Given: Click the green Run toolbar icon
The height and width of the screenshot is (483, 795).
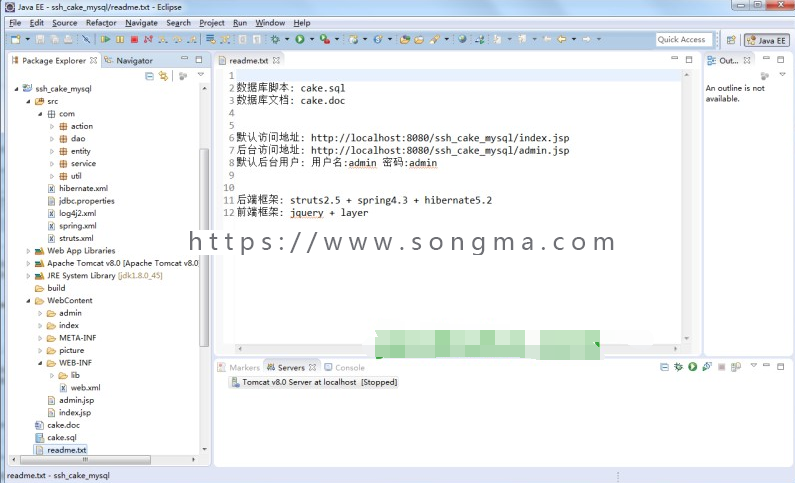Looking at the screenshot, I should point(300,40).
